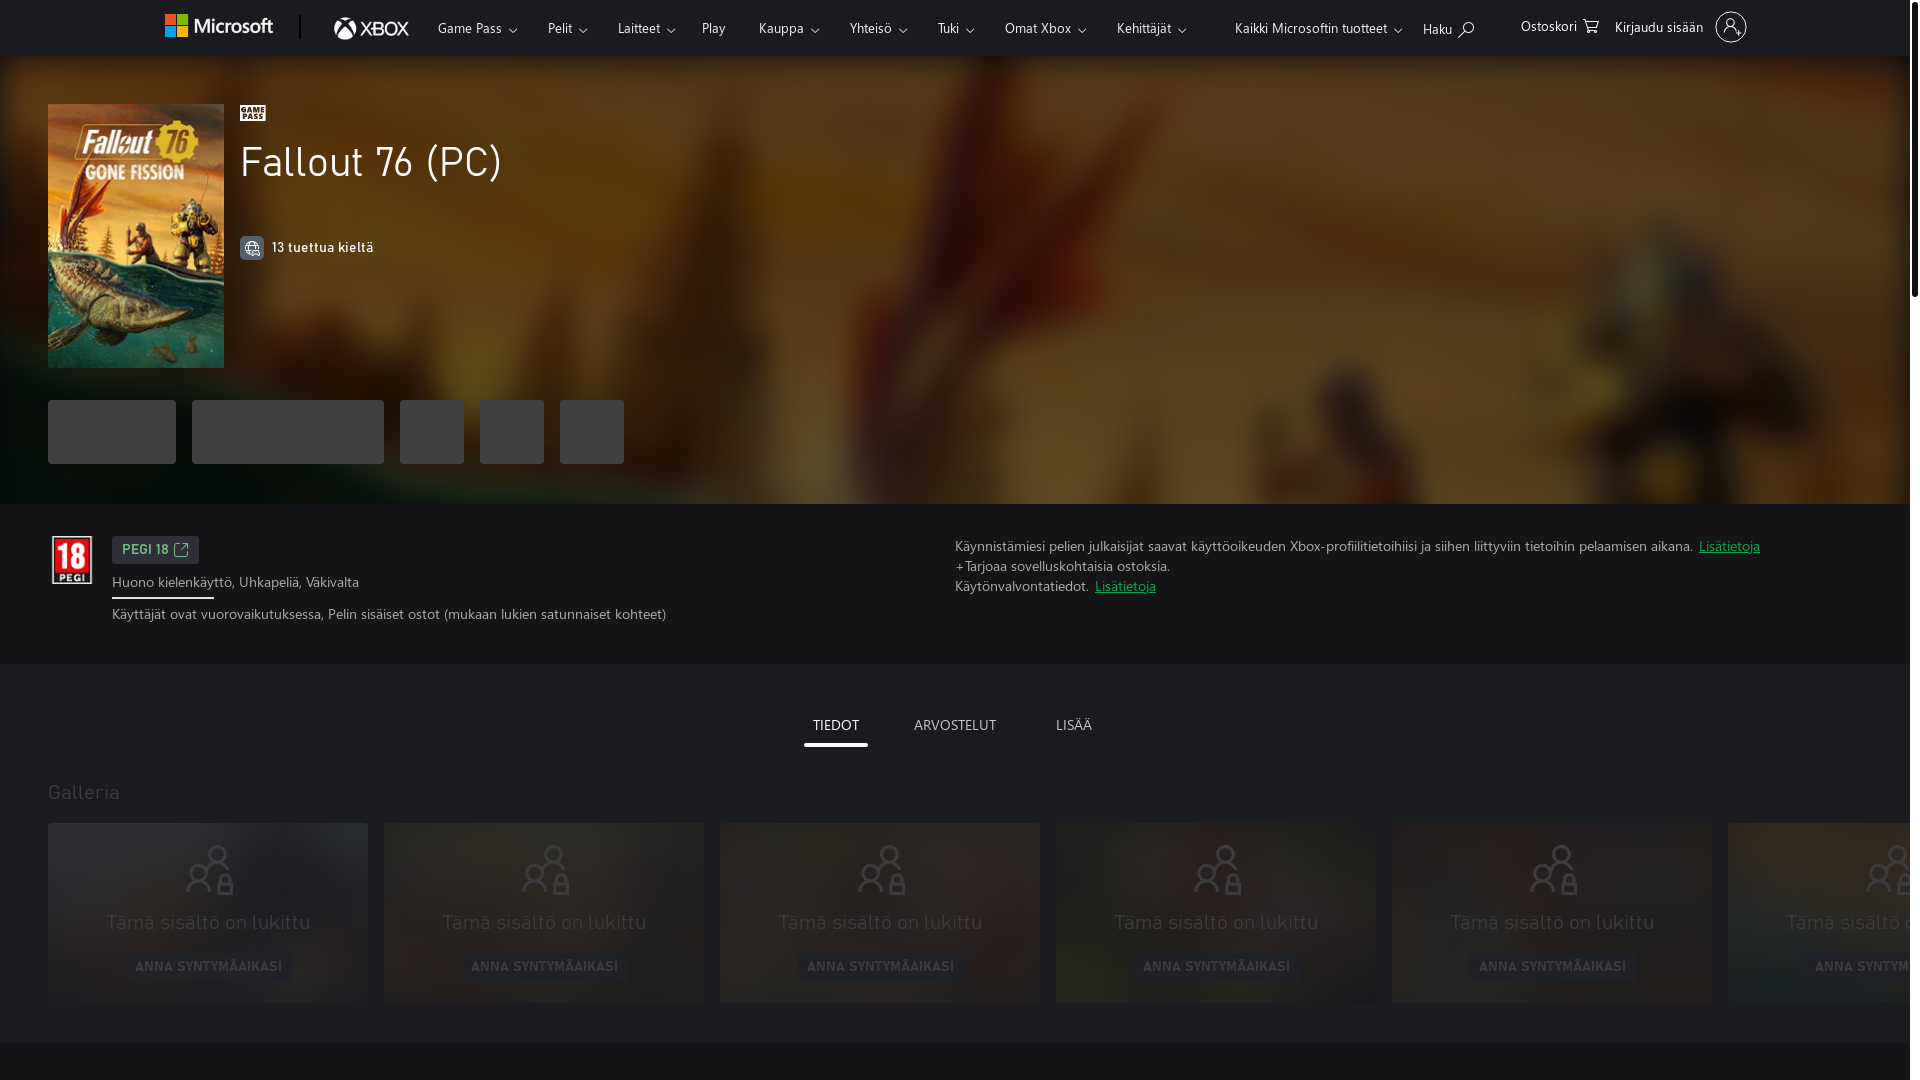
Task: Click ANNA SYNTYMÄAIKASI in second gallery tile
Action: click(544, 967)
